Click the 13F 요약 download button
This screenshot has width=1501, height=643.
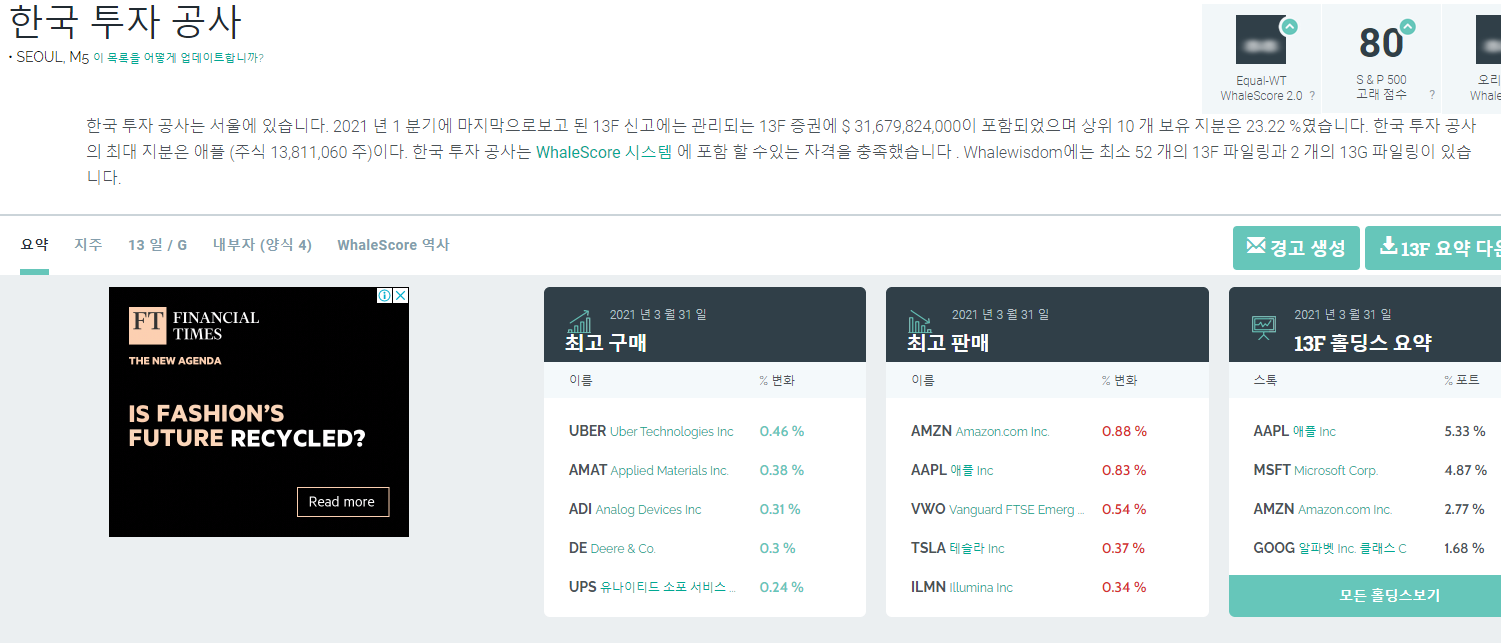click(1433, 248)
